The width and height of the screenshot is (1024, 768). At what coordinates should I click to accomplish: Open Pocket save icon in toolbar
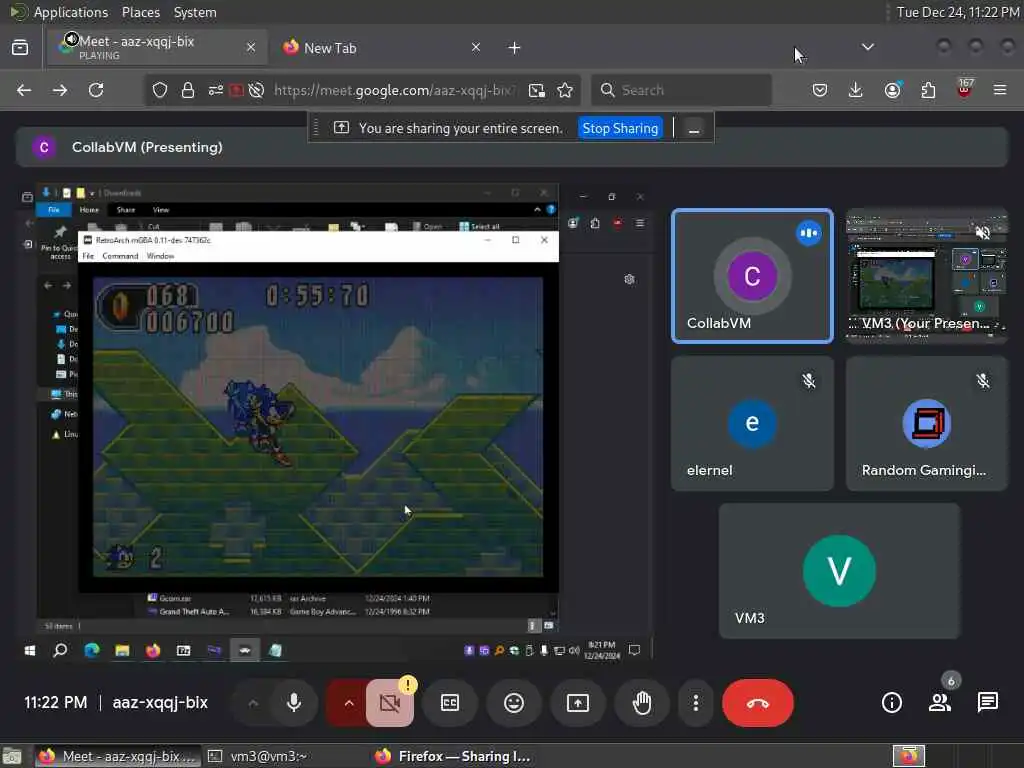(x=820, y=90)
